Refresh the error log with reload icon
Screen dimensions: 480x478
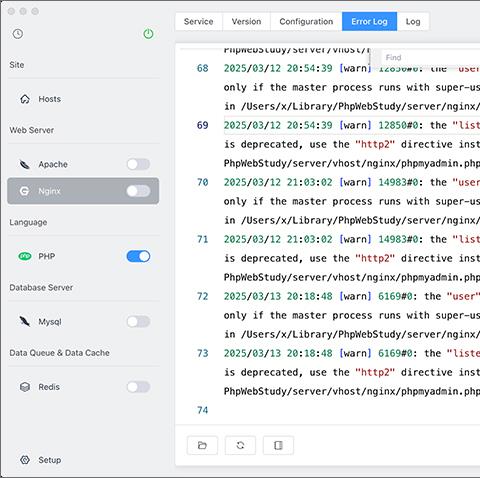point(240,445)
